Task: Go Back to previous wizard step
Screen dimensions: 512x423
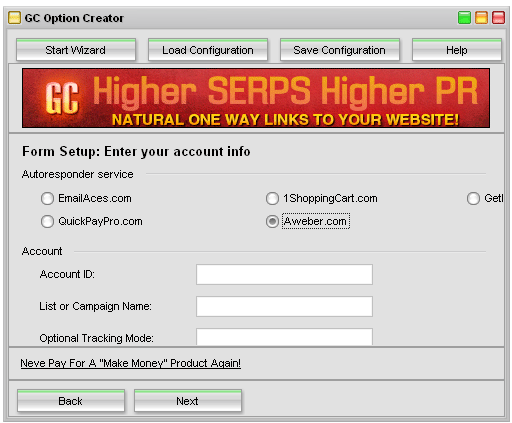Action: tap(71, 401)
